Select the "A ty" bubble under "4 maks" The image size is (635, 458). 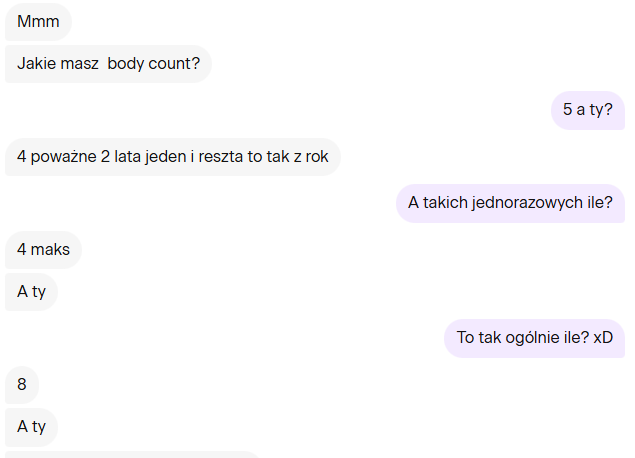[x=31, y=292]
